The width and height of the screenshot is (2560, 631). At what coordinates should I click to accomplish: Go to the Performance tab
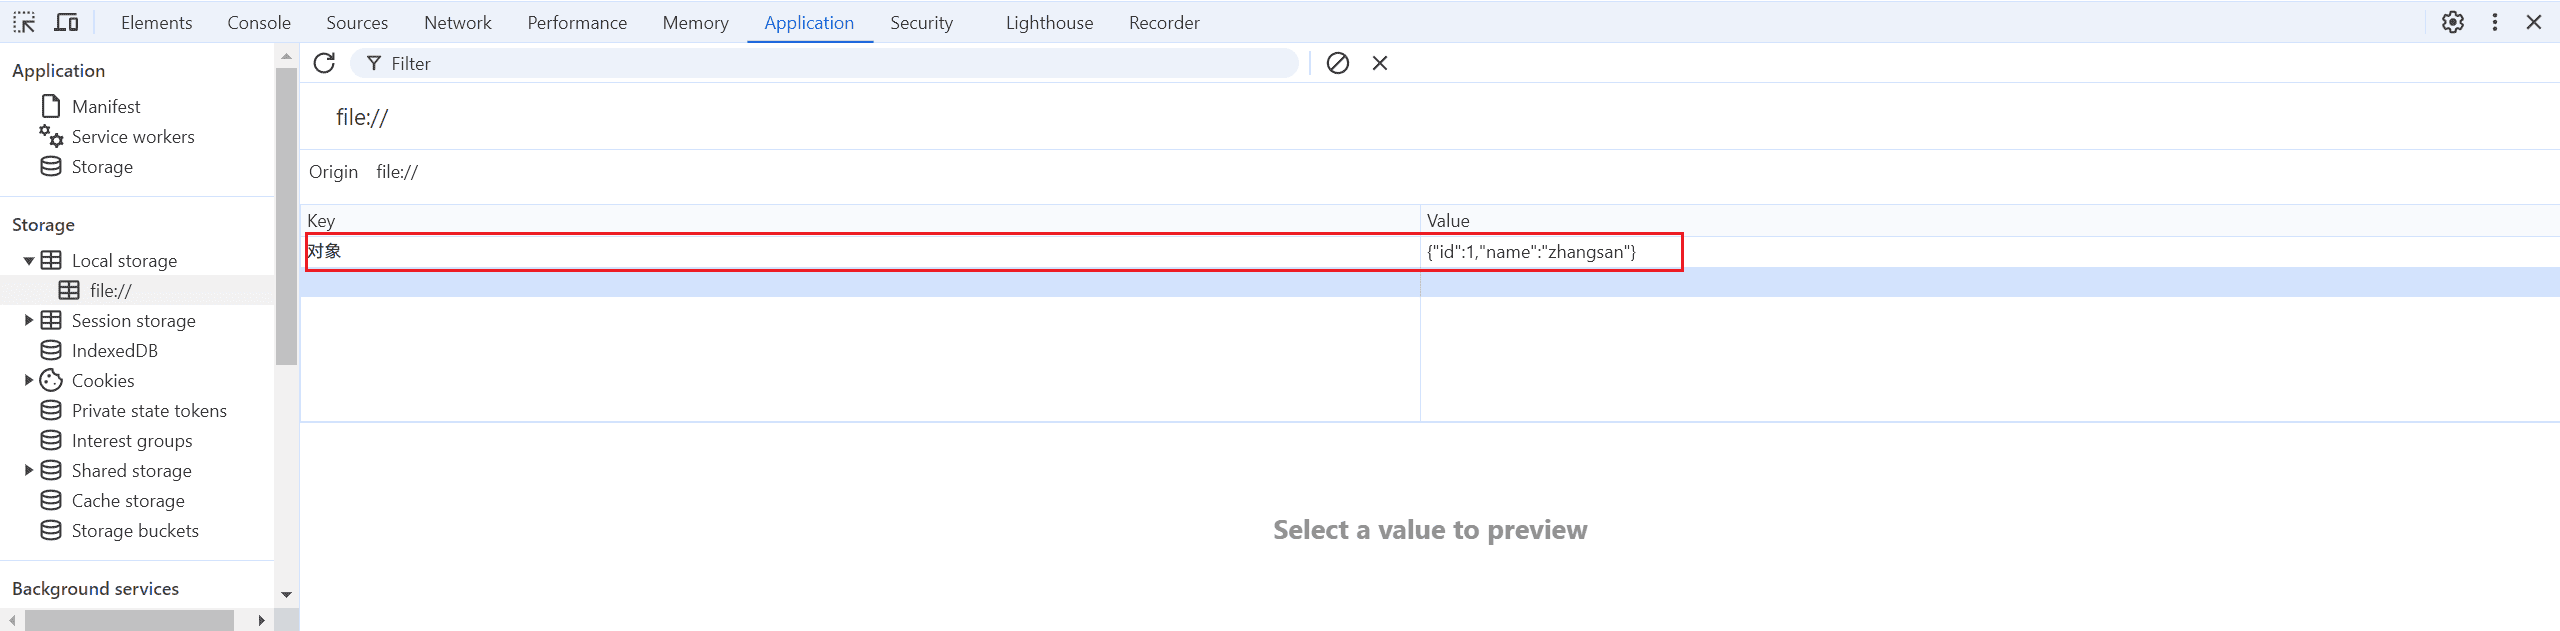point(577,22)
